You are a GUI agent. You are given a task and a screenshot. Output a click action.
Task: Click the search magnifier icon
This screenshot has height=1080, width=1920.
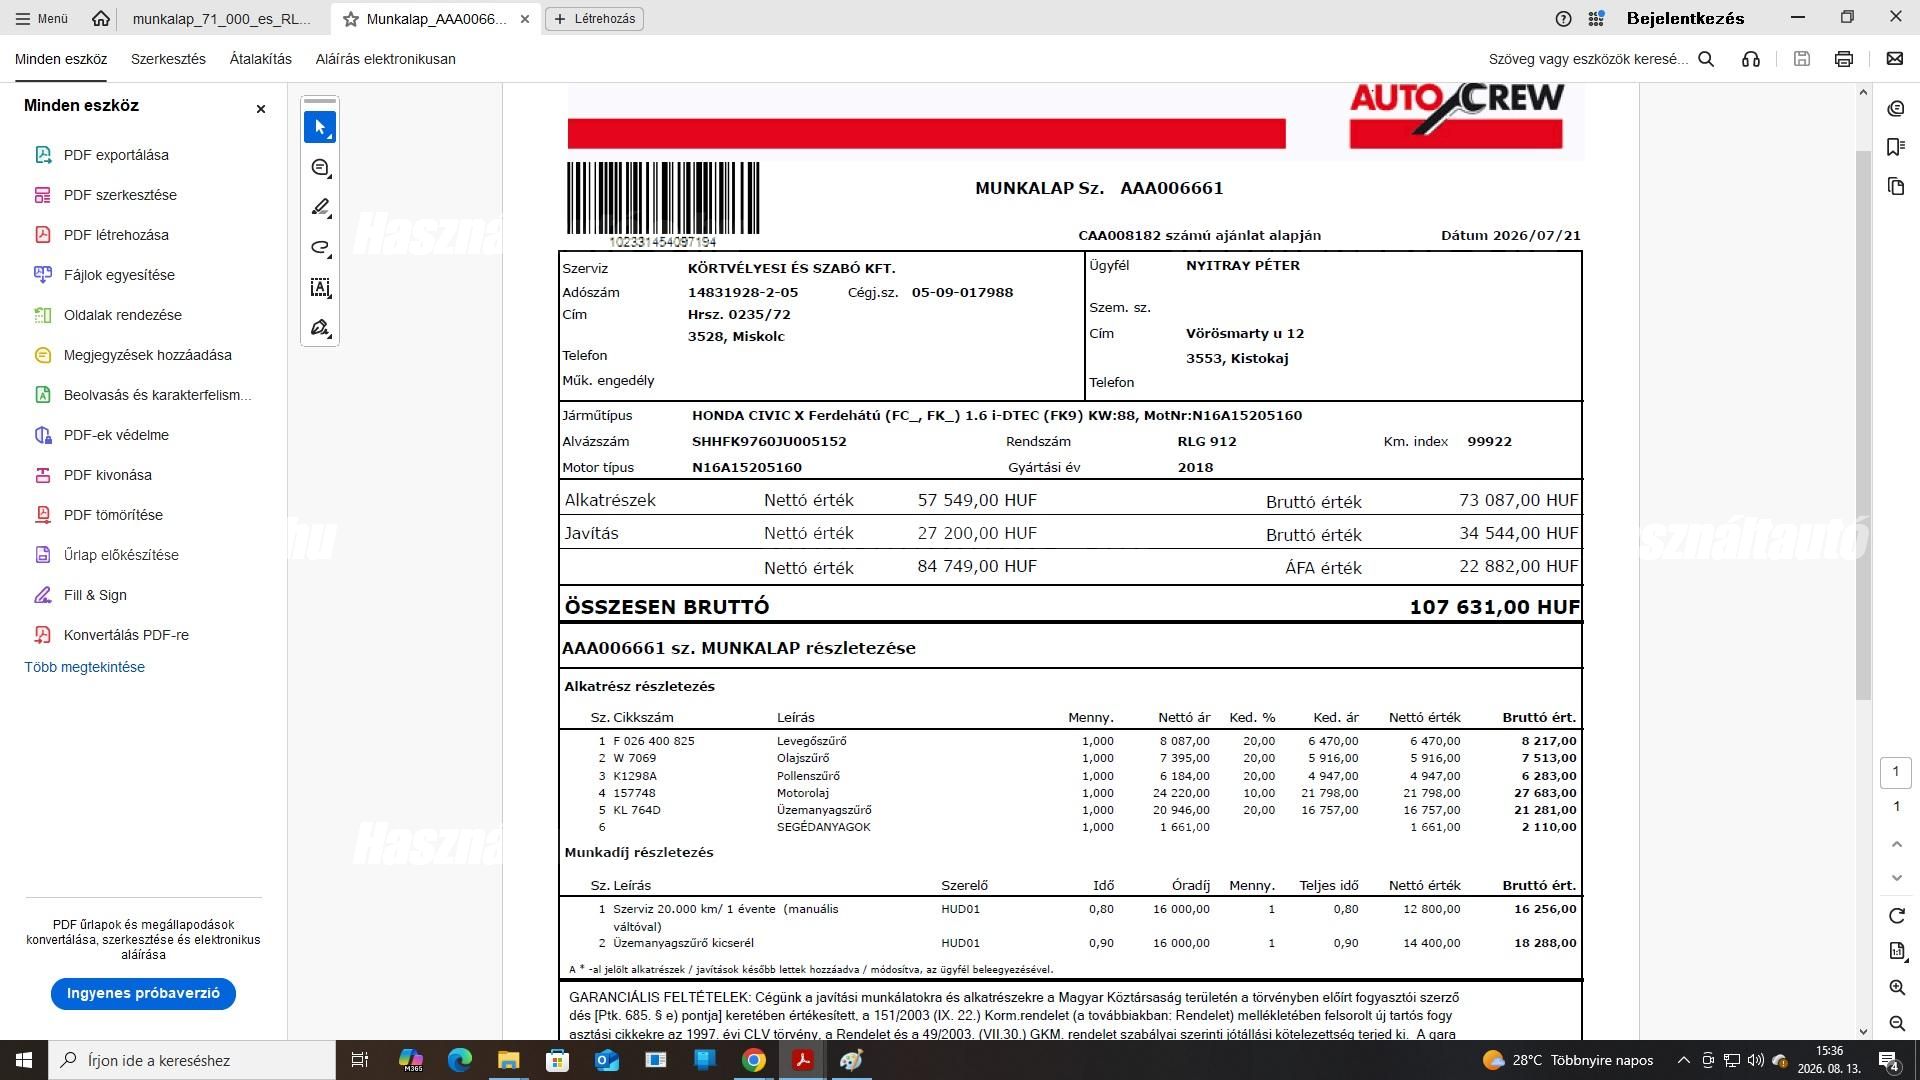coord(1707,59)
